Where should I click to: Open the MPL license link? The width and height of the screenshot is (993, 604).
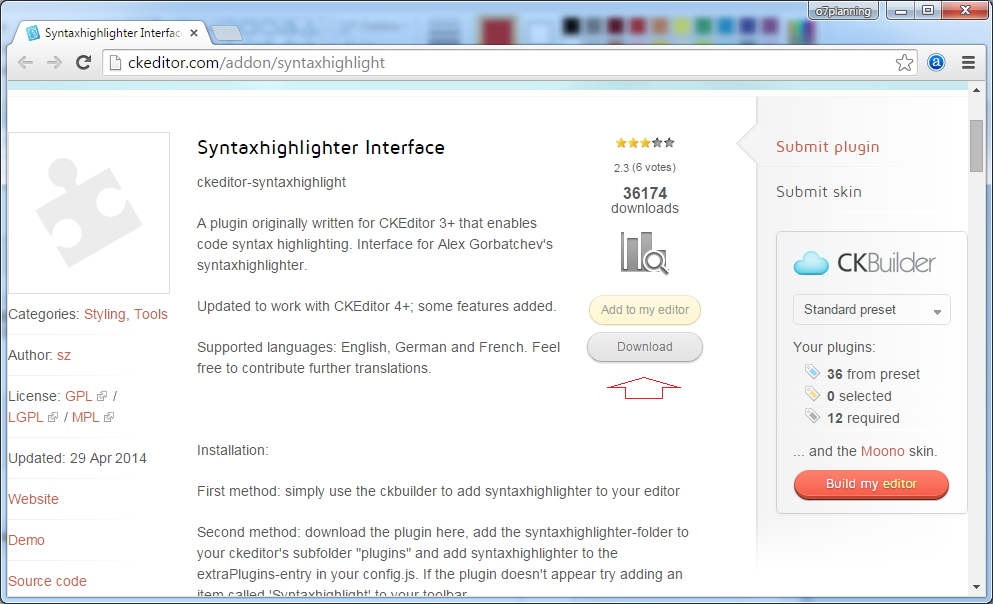pos(85,417)
